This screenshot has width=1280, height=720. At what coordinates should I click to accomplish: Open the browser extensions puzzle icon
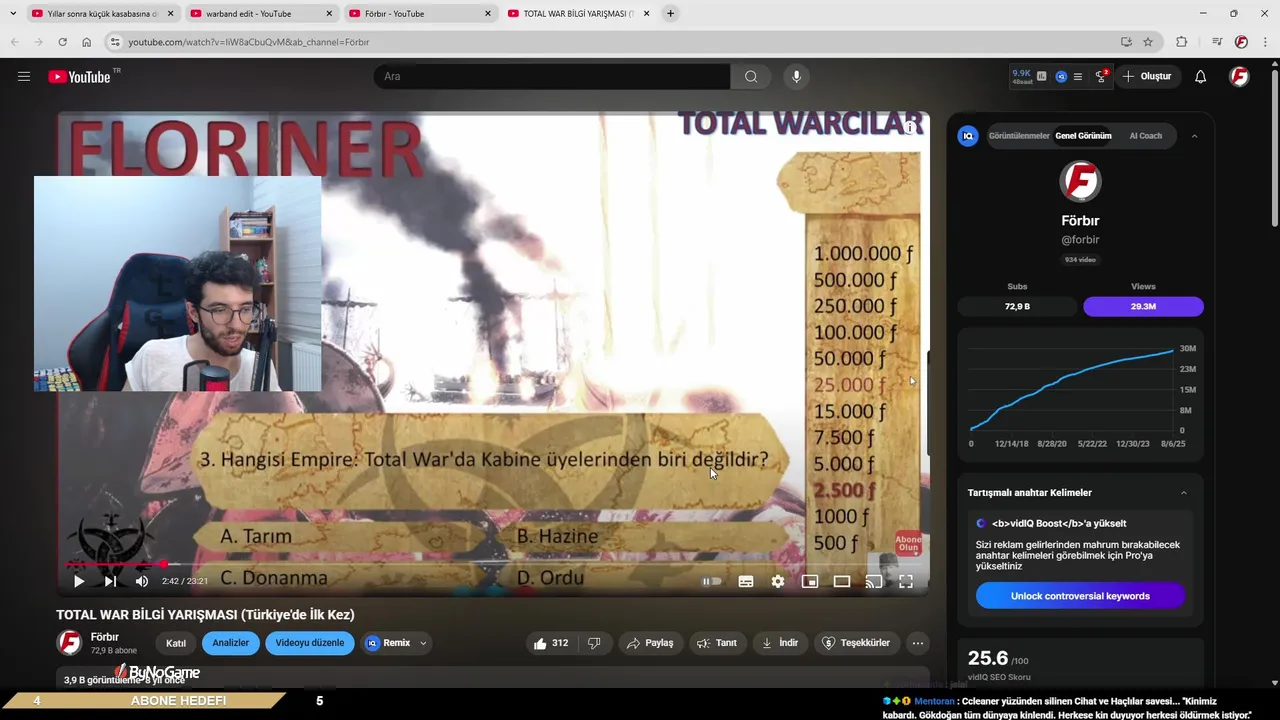1182,42
